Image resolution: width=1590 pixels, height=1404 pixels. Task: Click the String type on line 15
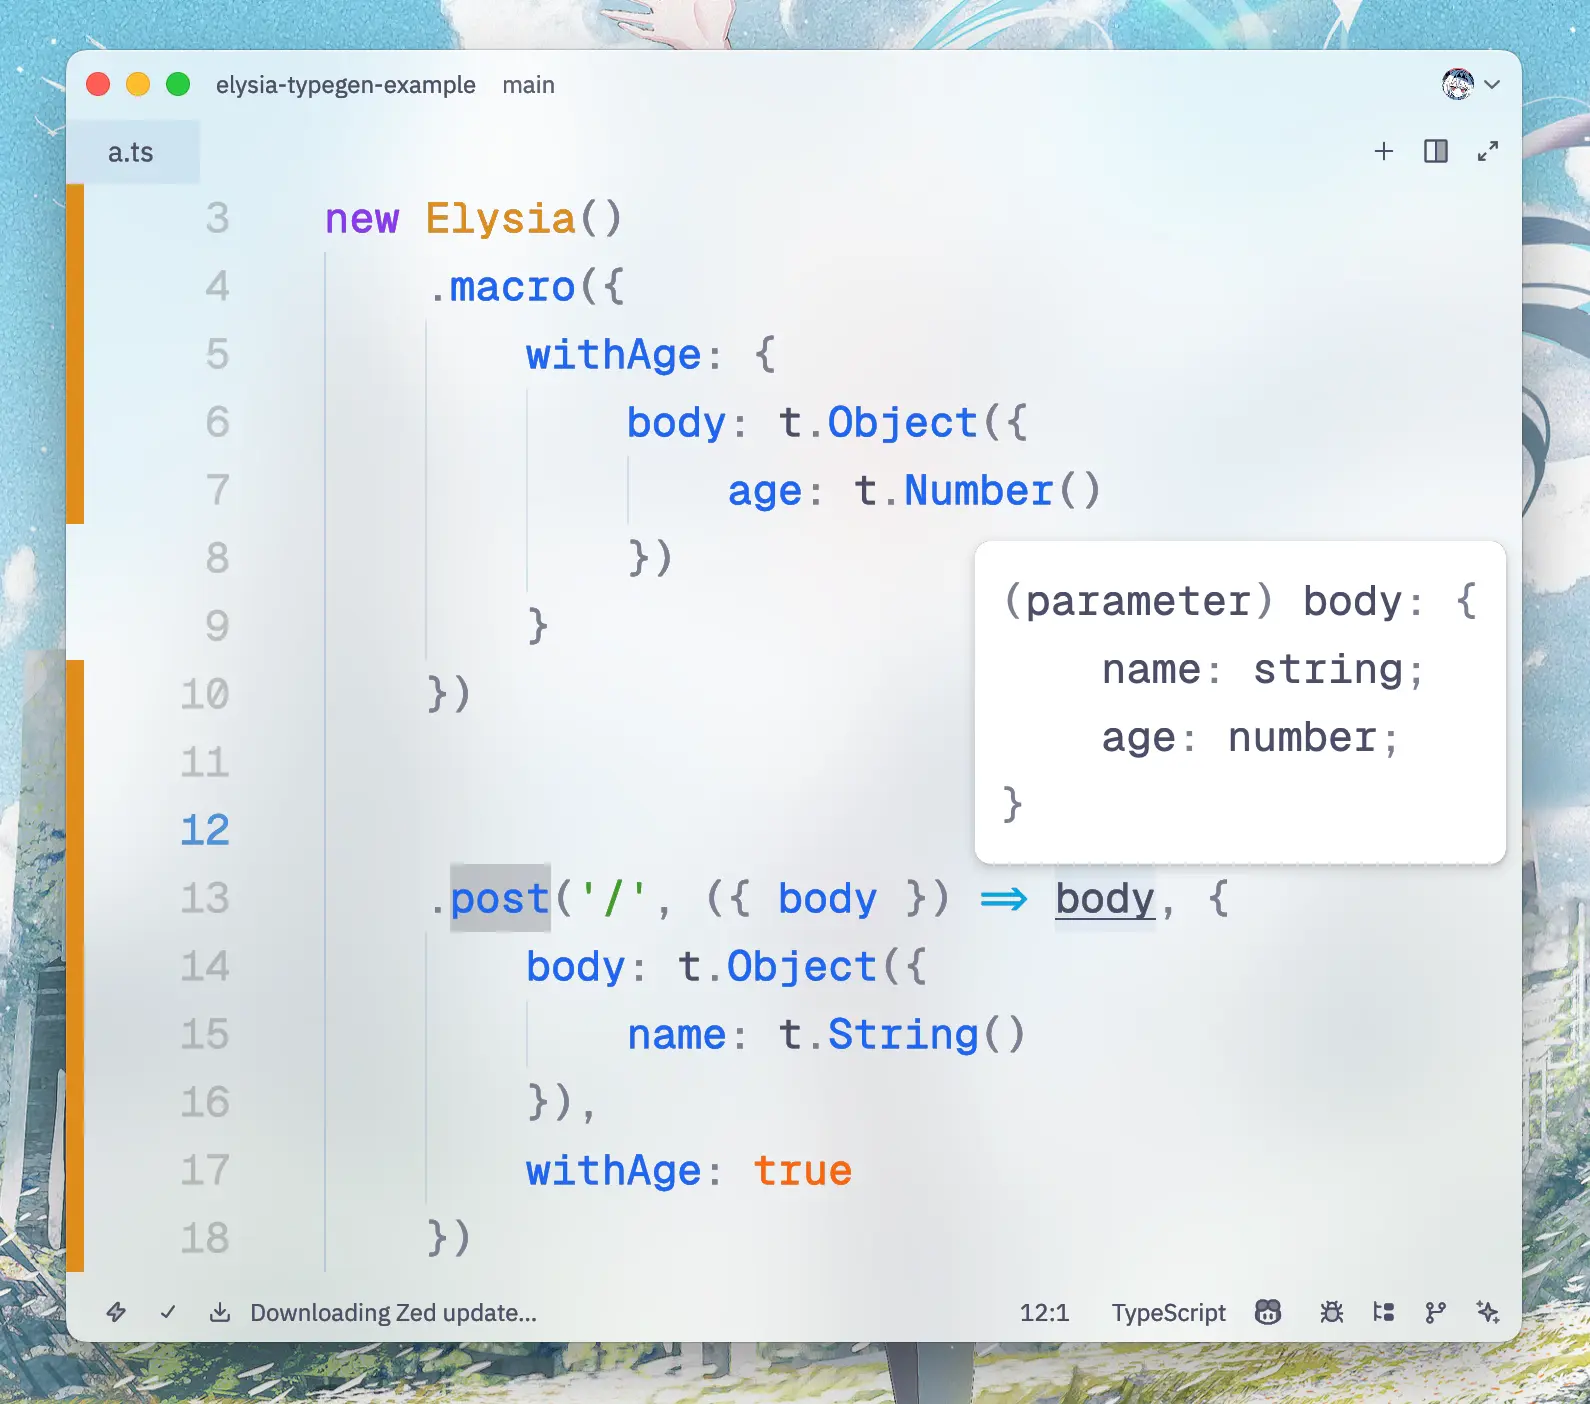[x=903, y=1034]
